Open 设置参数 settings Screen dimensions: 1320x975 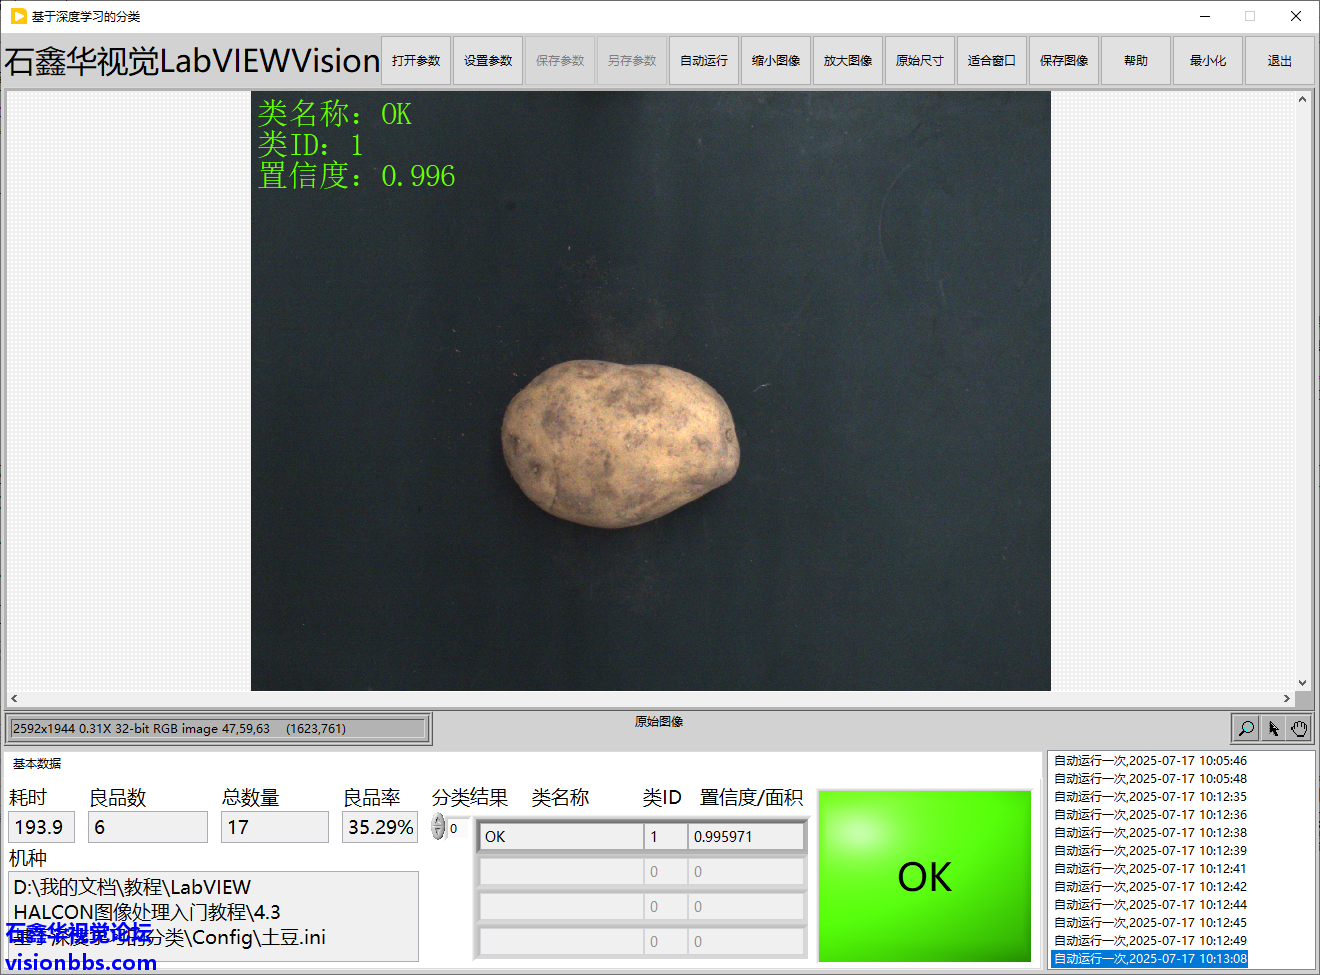tap(488, 61)
